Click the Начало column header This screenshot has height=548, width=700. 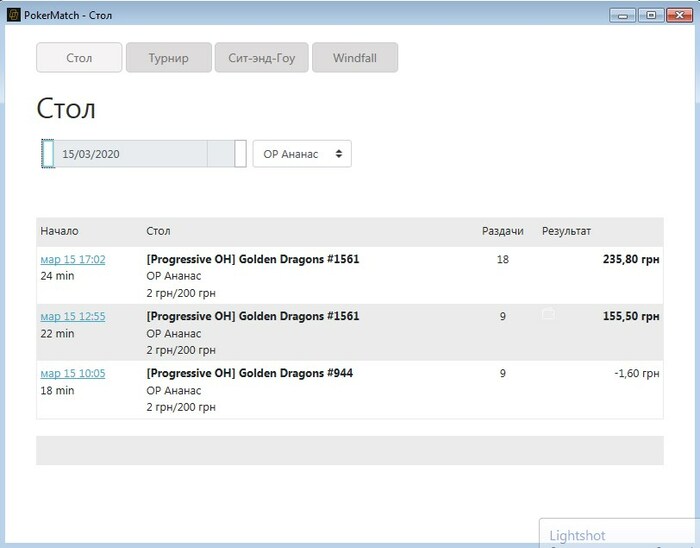point(59,231)
